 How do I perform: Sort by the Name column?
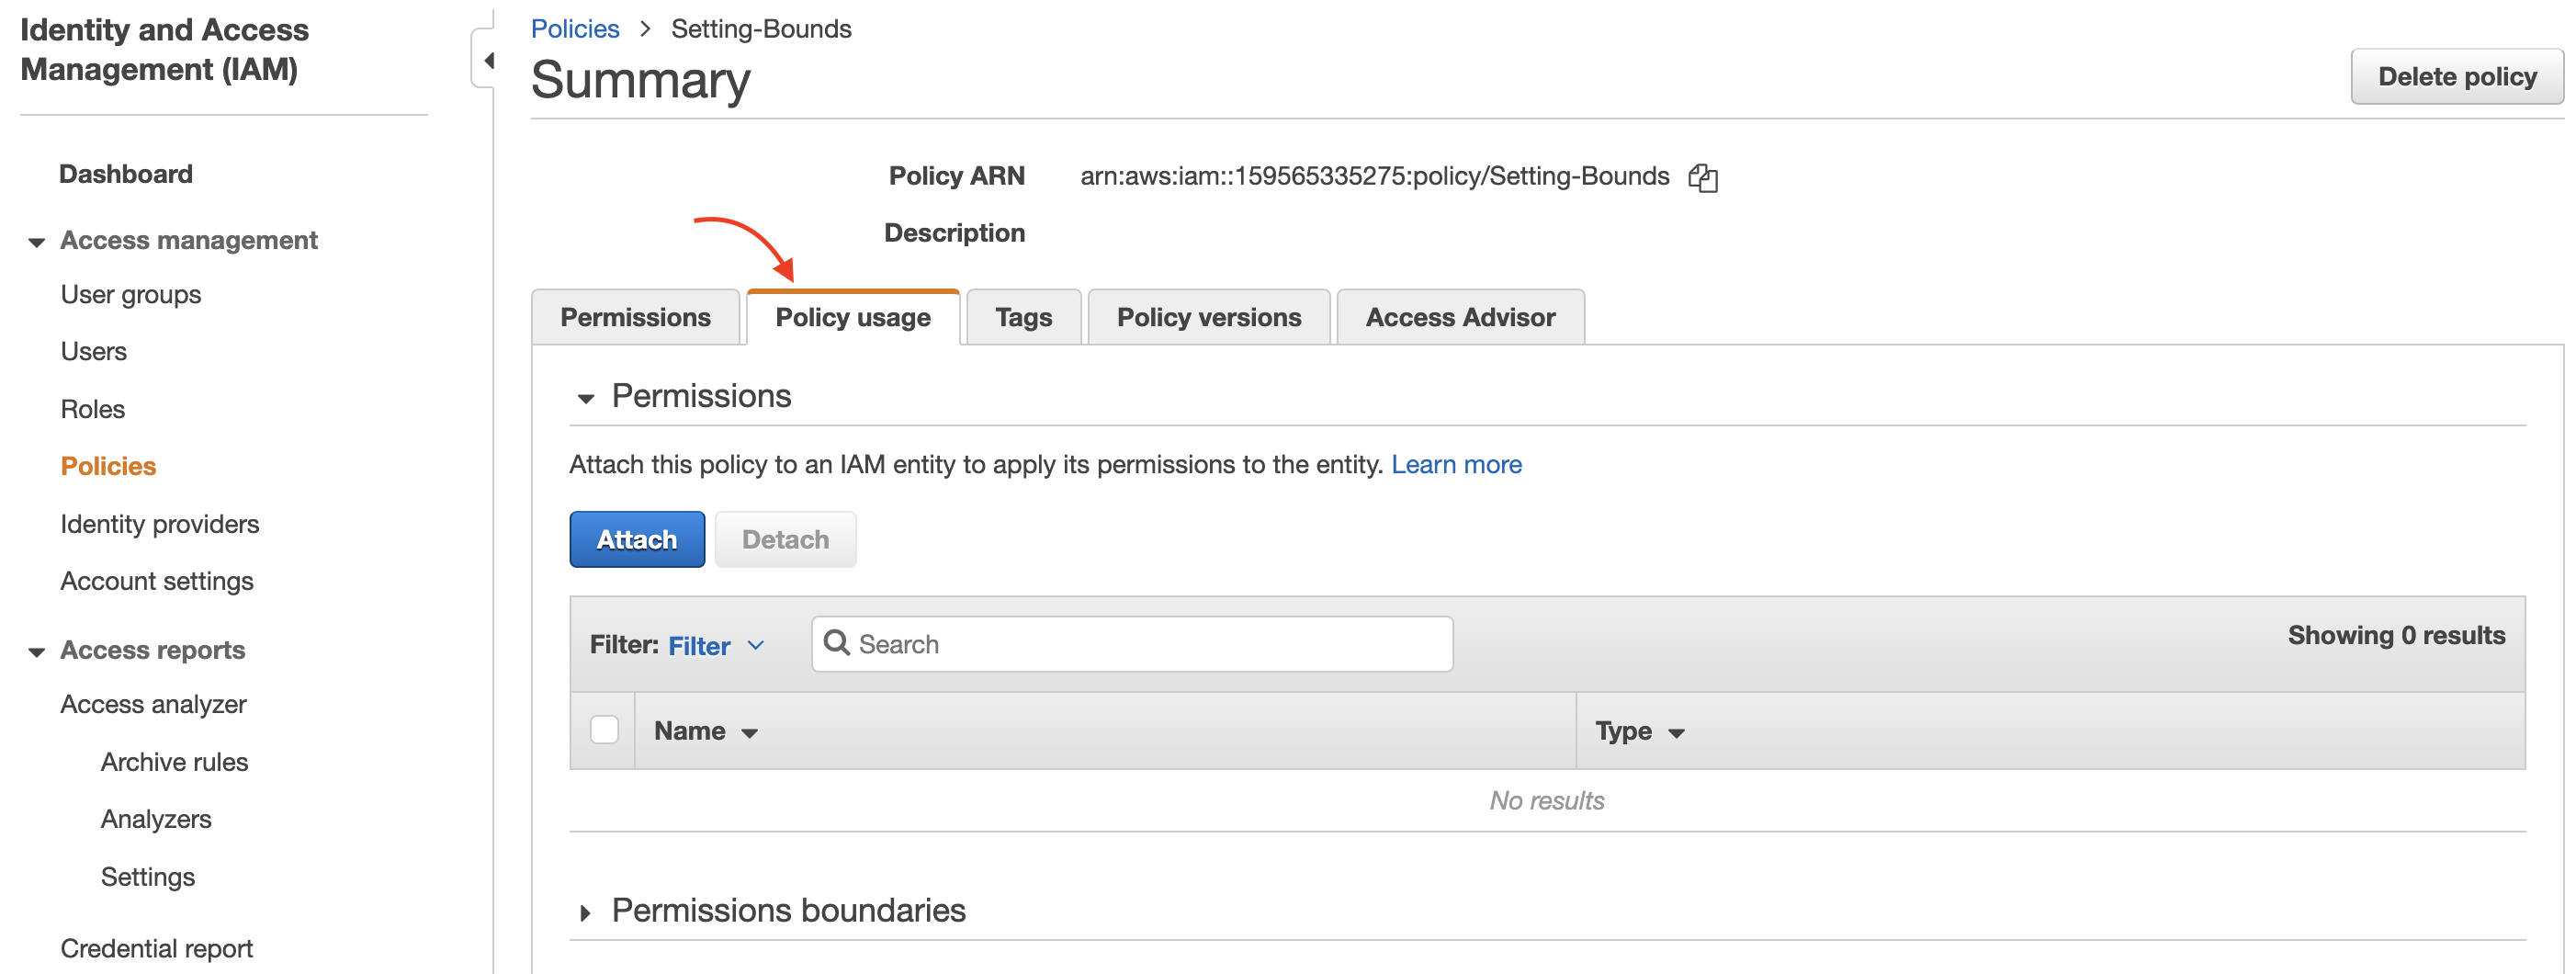tap(706, 731)
